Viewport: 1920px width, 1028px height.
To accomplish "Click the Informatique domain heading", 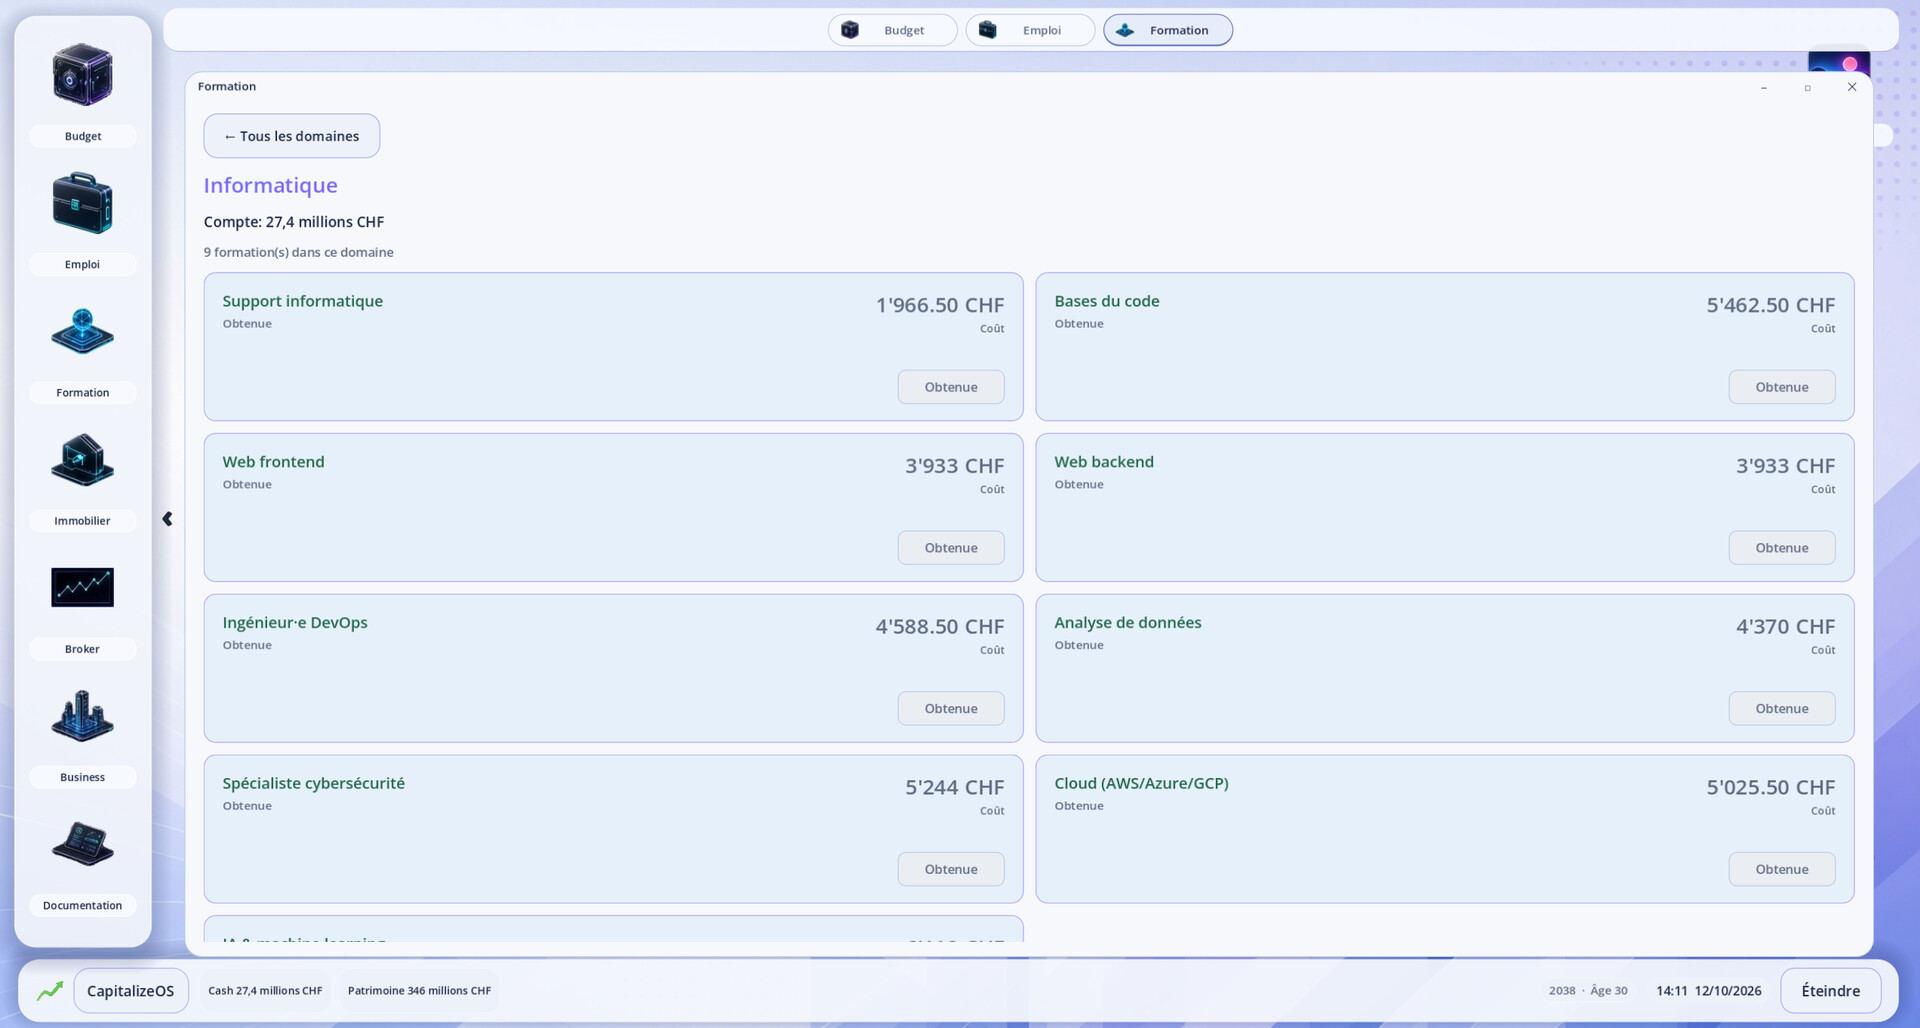I will point(270,185).
